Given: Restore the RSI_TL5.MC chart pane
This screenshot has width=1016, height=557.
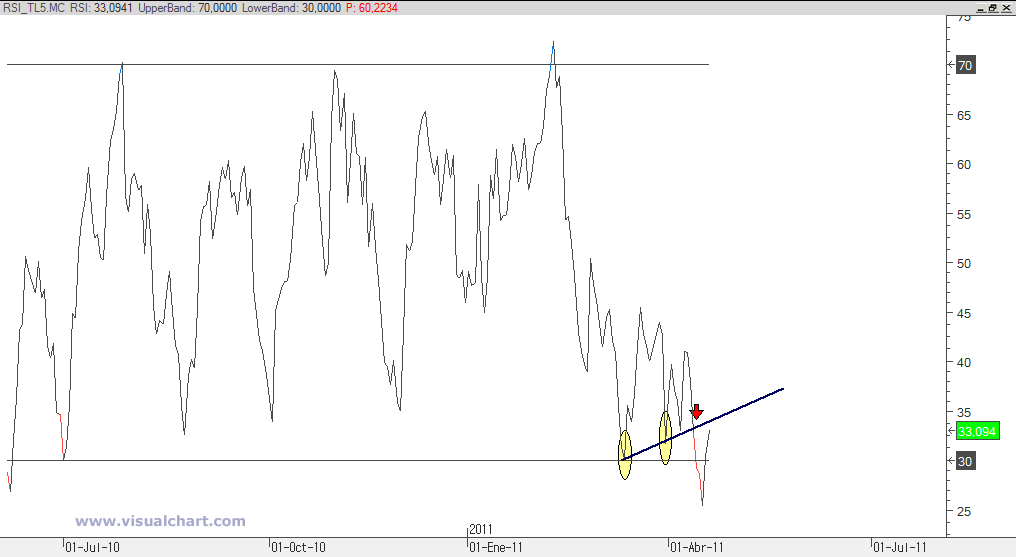Looking at the screenshot, I should click(993, 8).
